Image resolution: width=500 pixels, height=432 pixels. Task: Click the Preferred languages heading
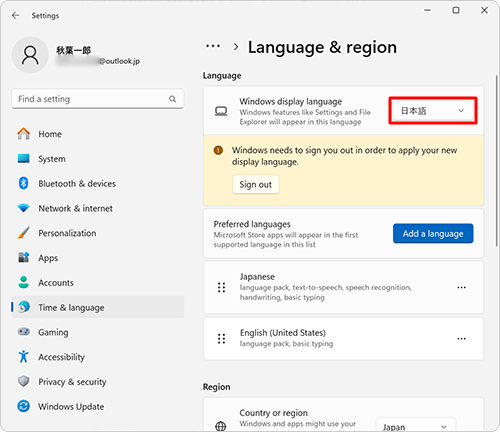click(252, 224)
